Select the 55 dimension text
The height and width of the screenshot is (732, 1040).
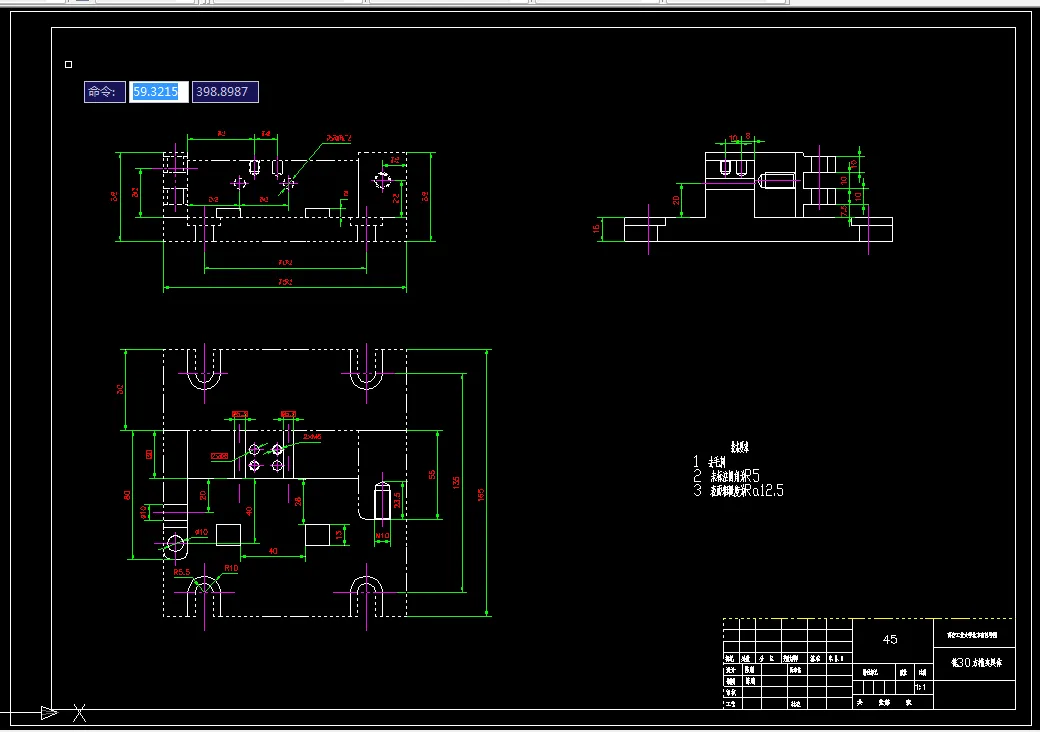pyautogui.click(x=432, y=475)
